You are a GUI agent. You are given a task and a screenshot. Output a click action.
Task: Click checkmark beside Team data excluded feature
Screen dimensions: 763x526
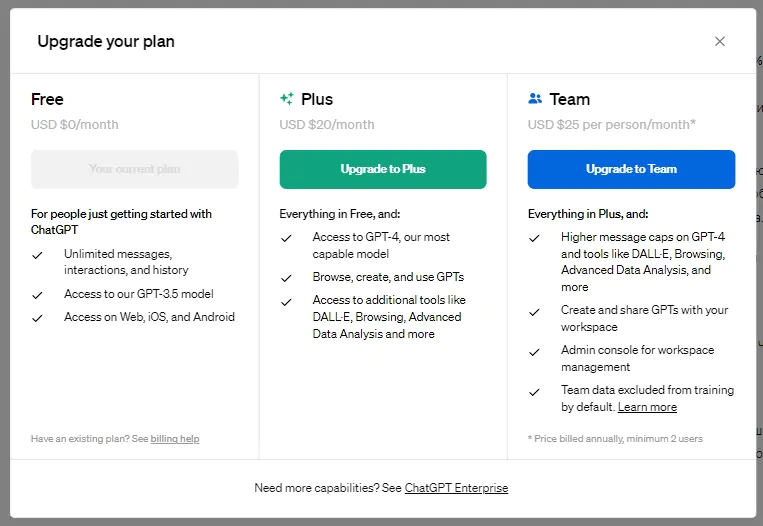[x=535, y=391]
